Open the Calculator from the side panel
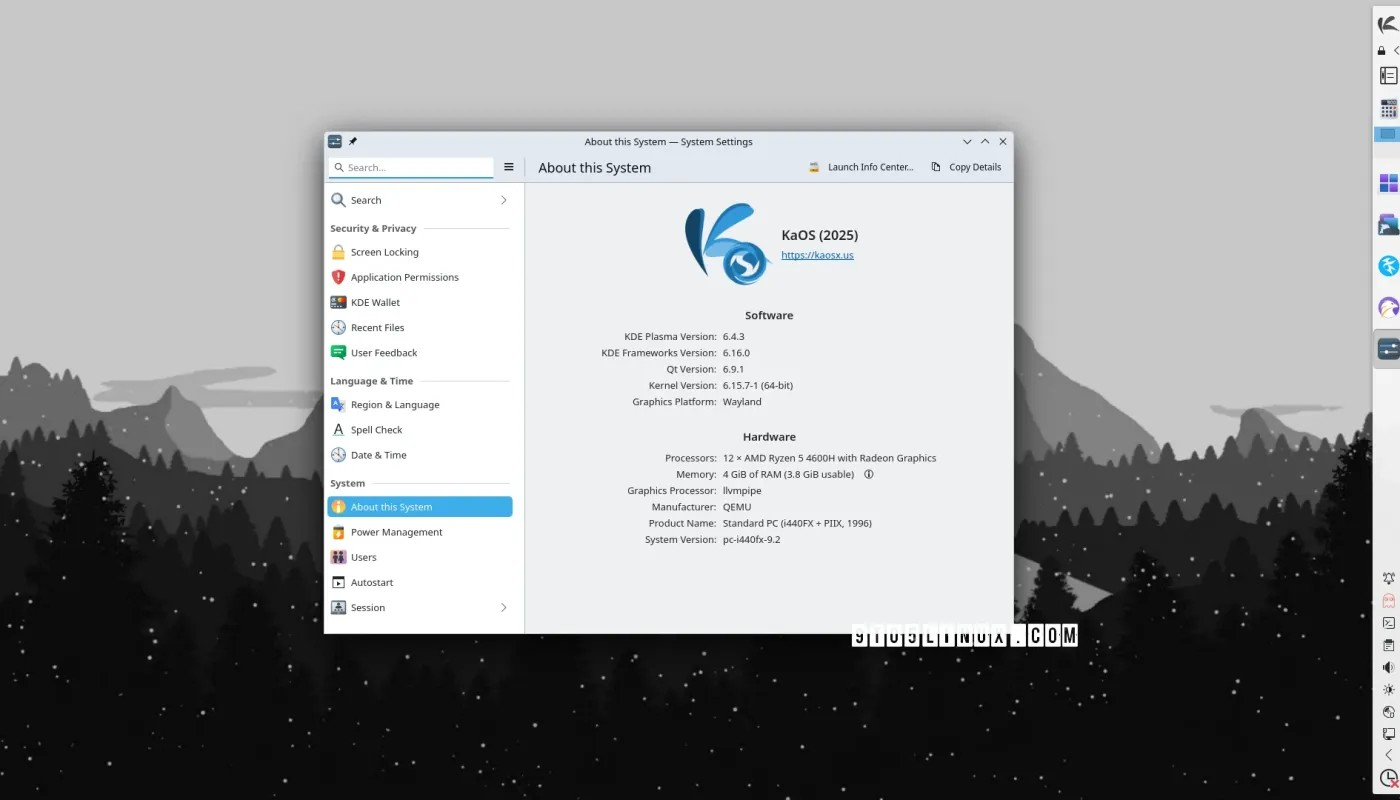The height and width of the screenshot is (800, 1400). 1388,108
